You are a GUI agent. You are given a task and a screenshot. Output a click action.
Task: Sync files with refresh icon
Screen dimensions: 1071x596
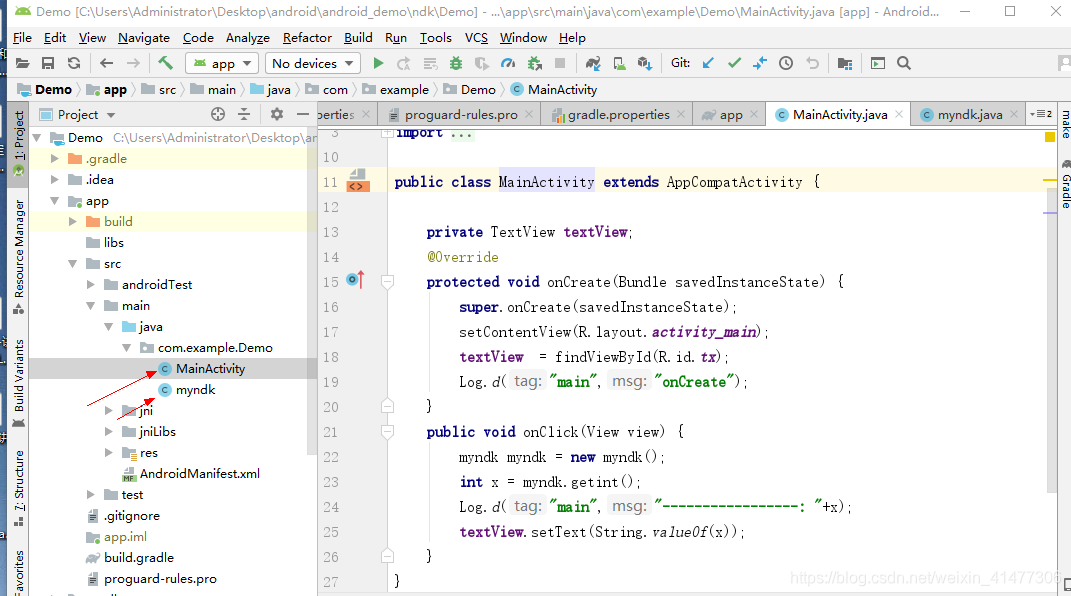pos(74,63)
